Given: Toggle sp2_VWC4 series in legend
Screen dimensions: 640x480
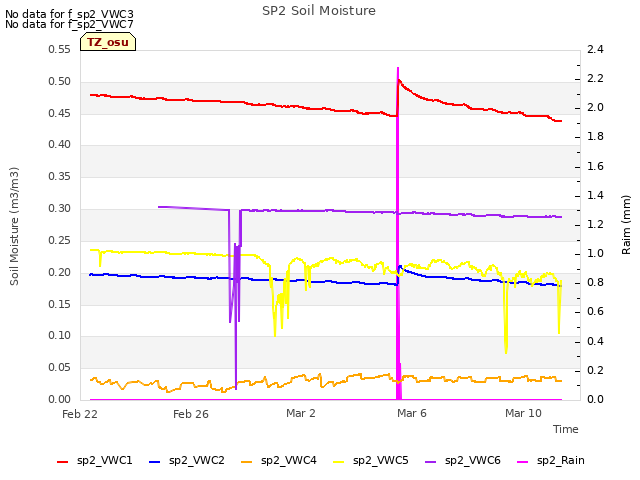Looking at the screenshot, I should point(279,461).
